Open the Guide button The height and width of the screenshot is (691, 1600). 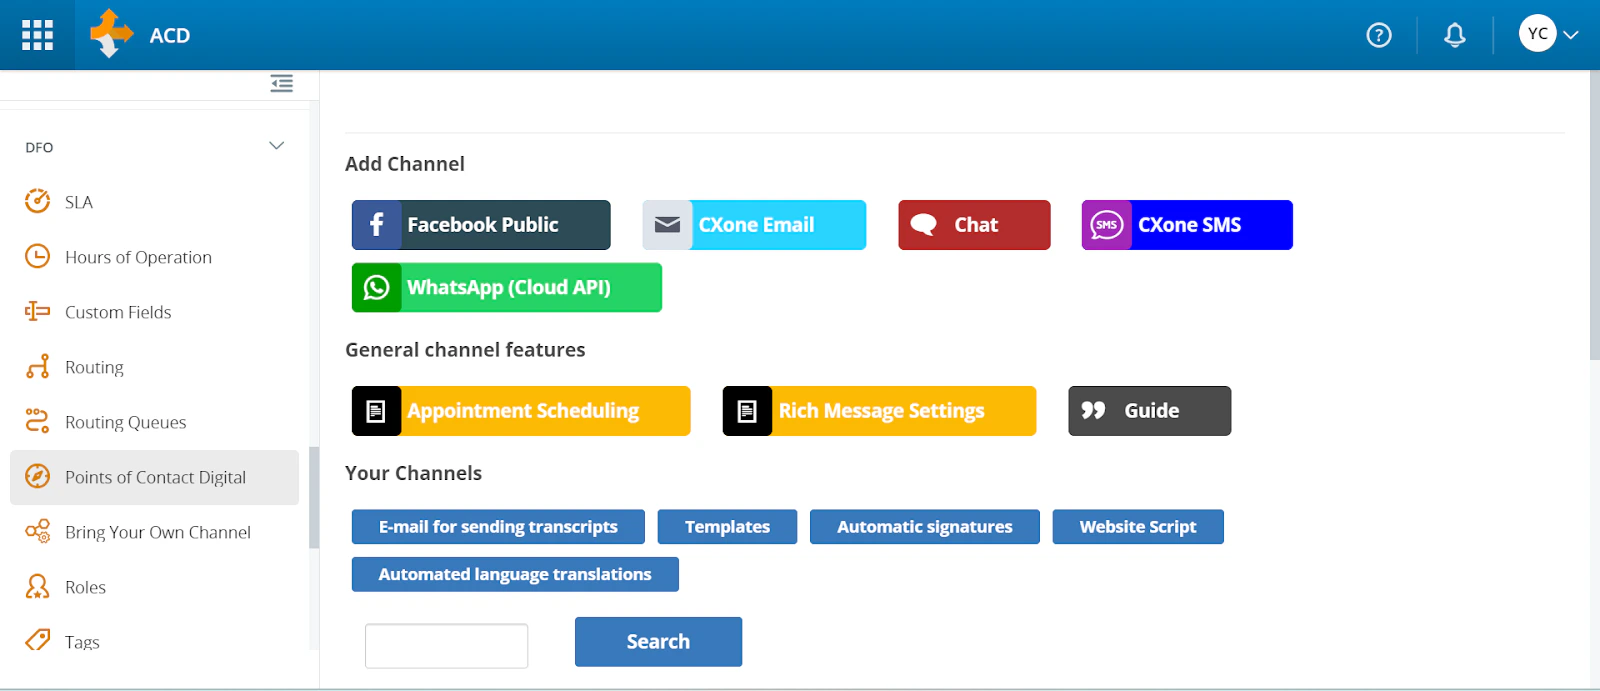(1150, 411)
